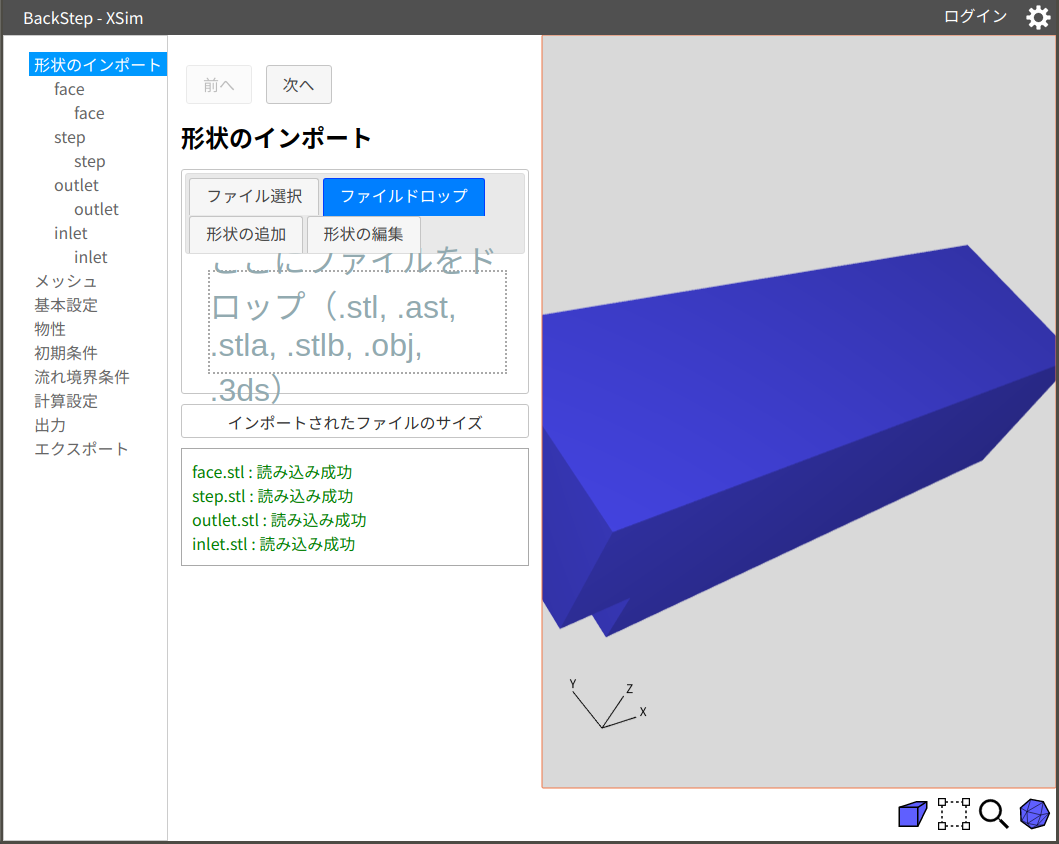1059x844 pixels.
Task: Expand インポートされたファイルのサイズ section
Action: click(x=354, y=422)
